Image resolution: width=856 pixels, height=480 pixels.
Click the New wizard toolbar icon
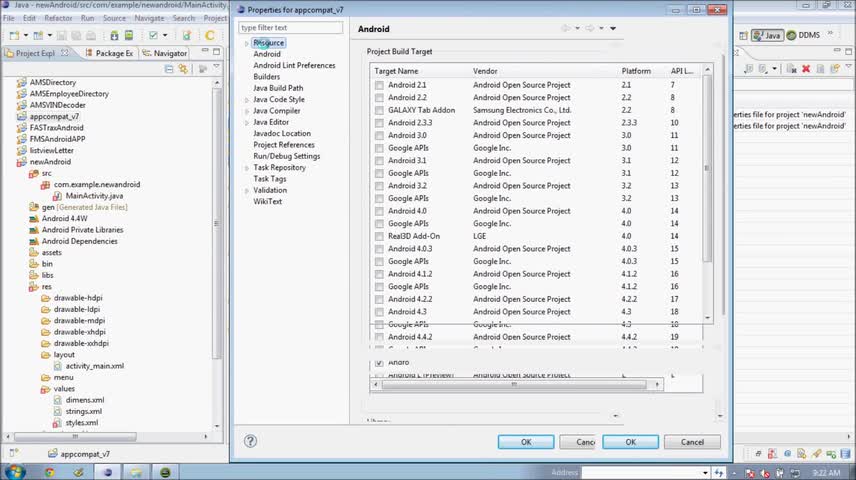click(x=14, y=35)
